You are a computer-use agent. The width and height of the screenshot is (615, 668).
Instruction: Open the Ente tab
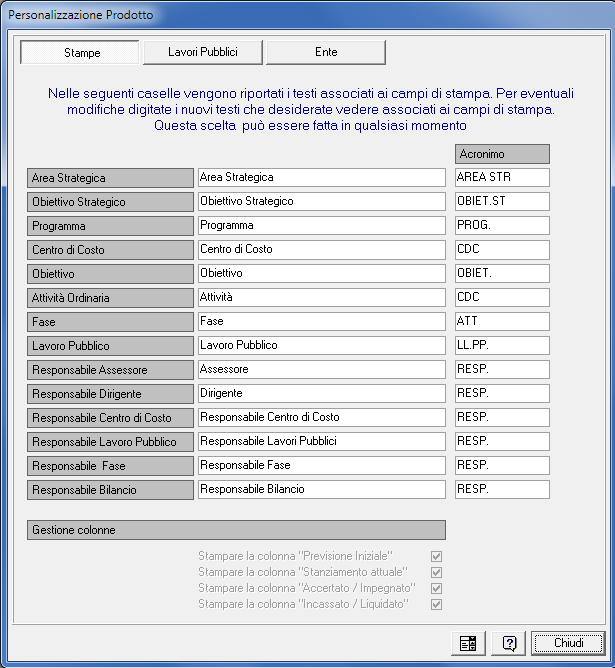click(x=325, y=52)
